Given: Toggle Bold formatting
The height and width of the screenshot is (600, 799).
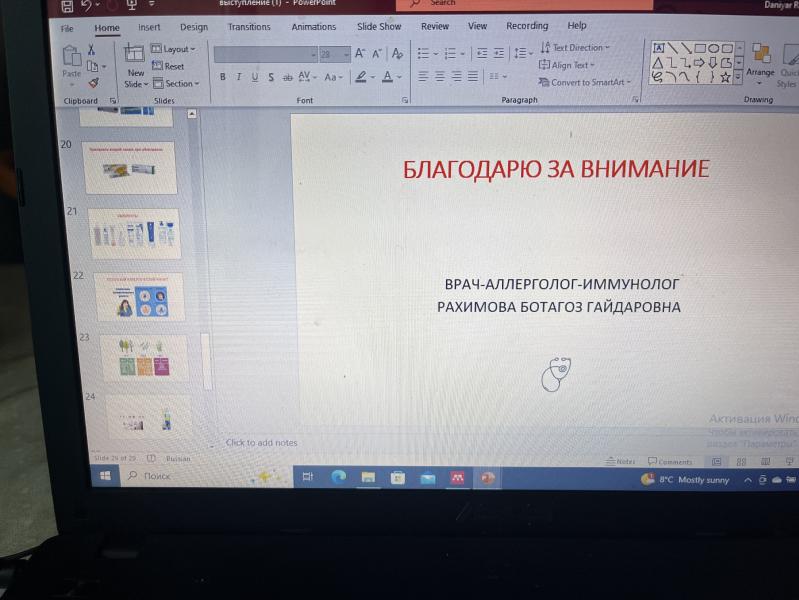Looking at the screenshot, I should 223,77.
